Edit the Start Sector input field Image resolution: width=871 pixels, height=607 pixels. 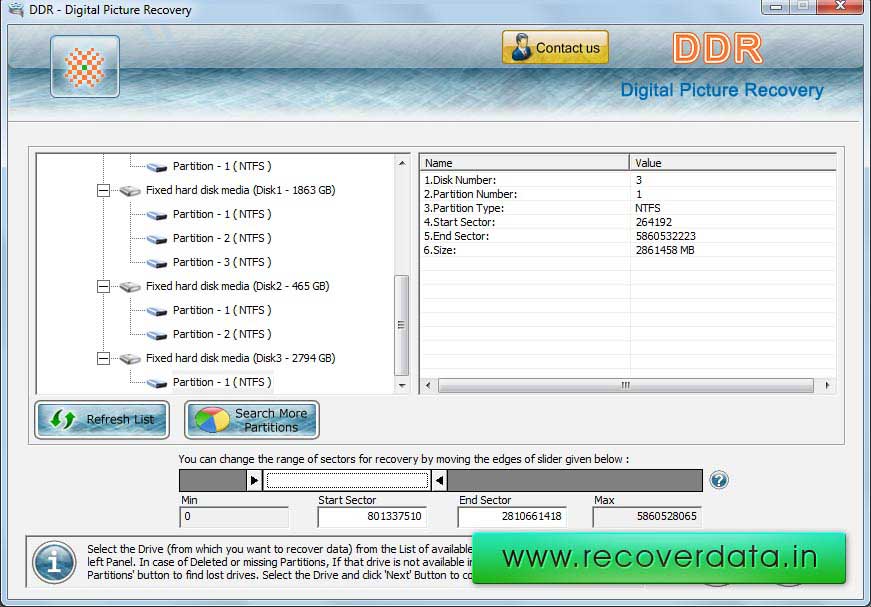point(372,518)
